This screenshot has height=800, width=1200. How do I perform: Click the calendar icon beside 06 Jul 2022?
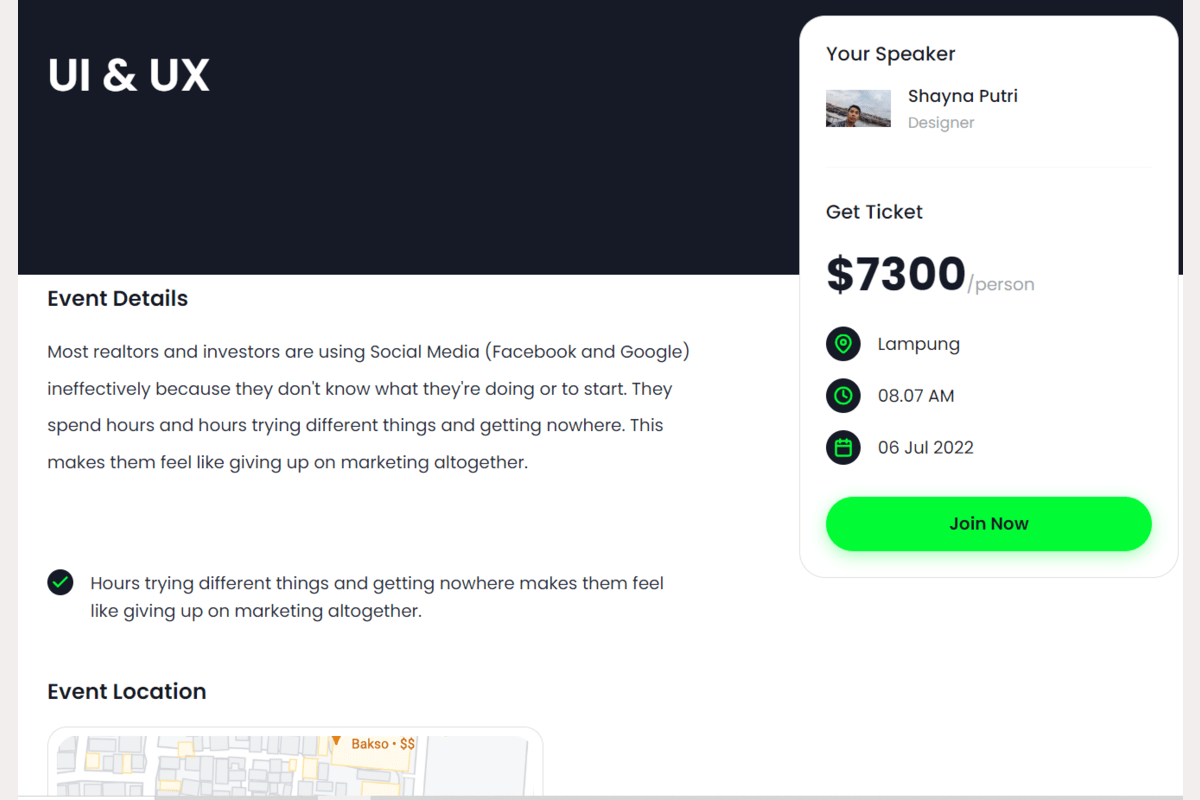click(843, 447)
